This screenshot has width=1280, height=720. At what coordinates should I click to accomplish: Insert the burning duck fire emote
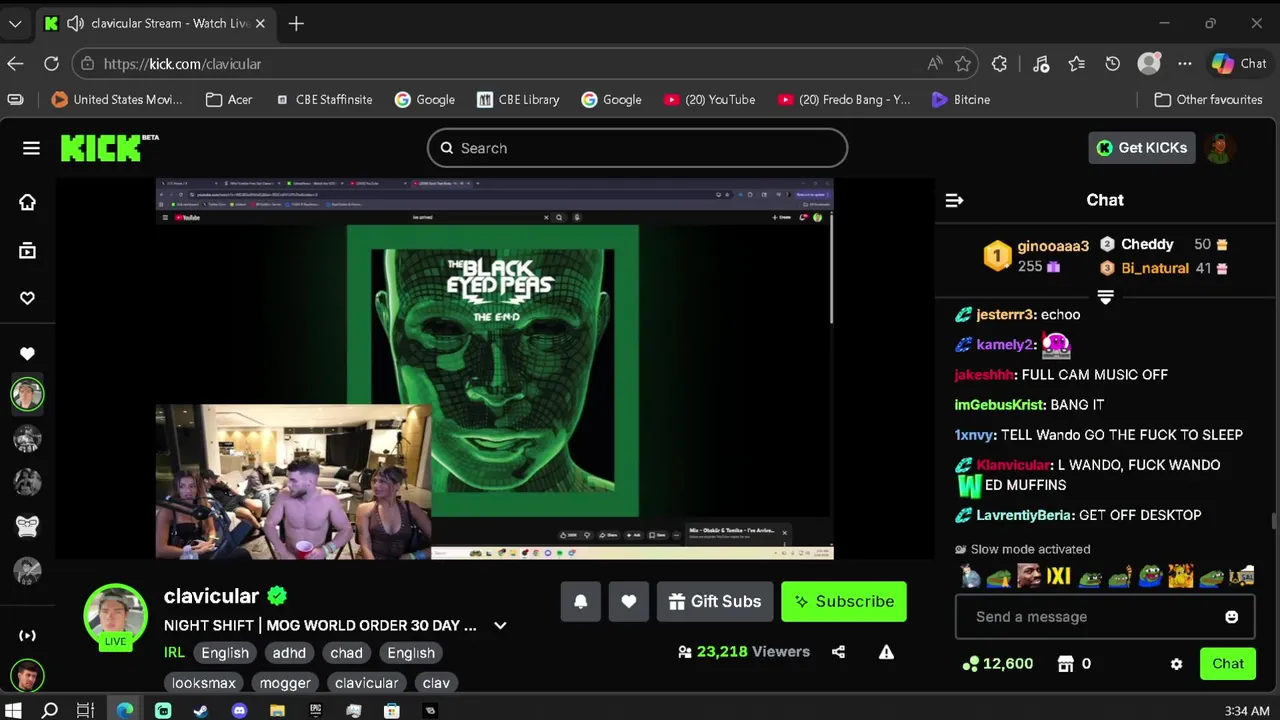pos(1181,576)
